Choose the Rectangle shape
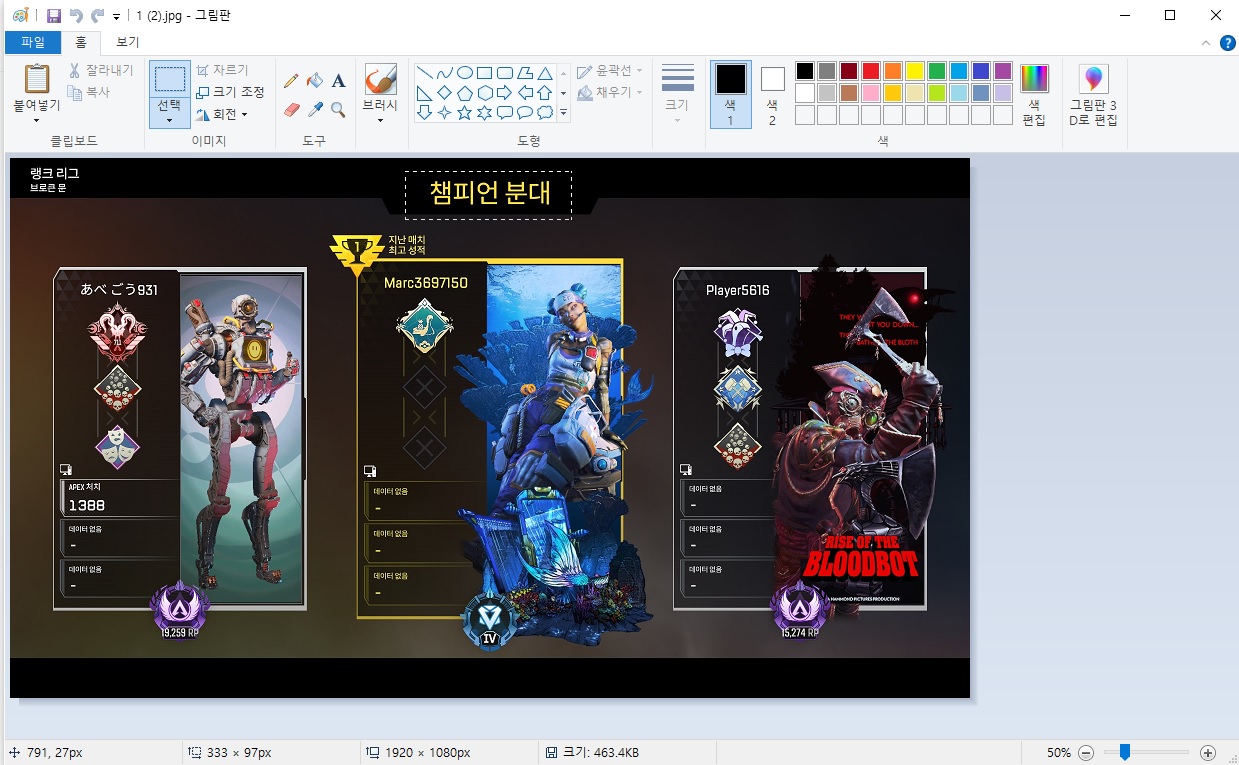The width and height of the screenshot is (1239, 765). 484,73
